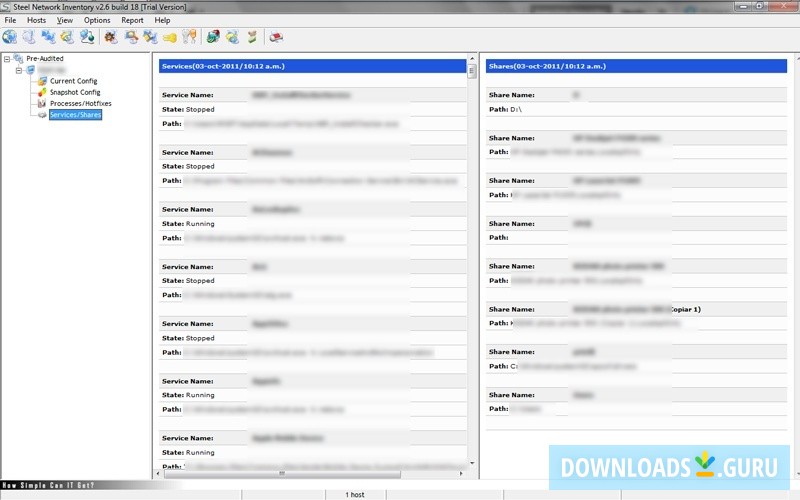Collapse the Pre-Audited tree node

pos(7,59)
